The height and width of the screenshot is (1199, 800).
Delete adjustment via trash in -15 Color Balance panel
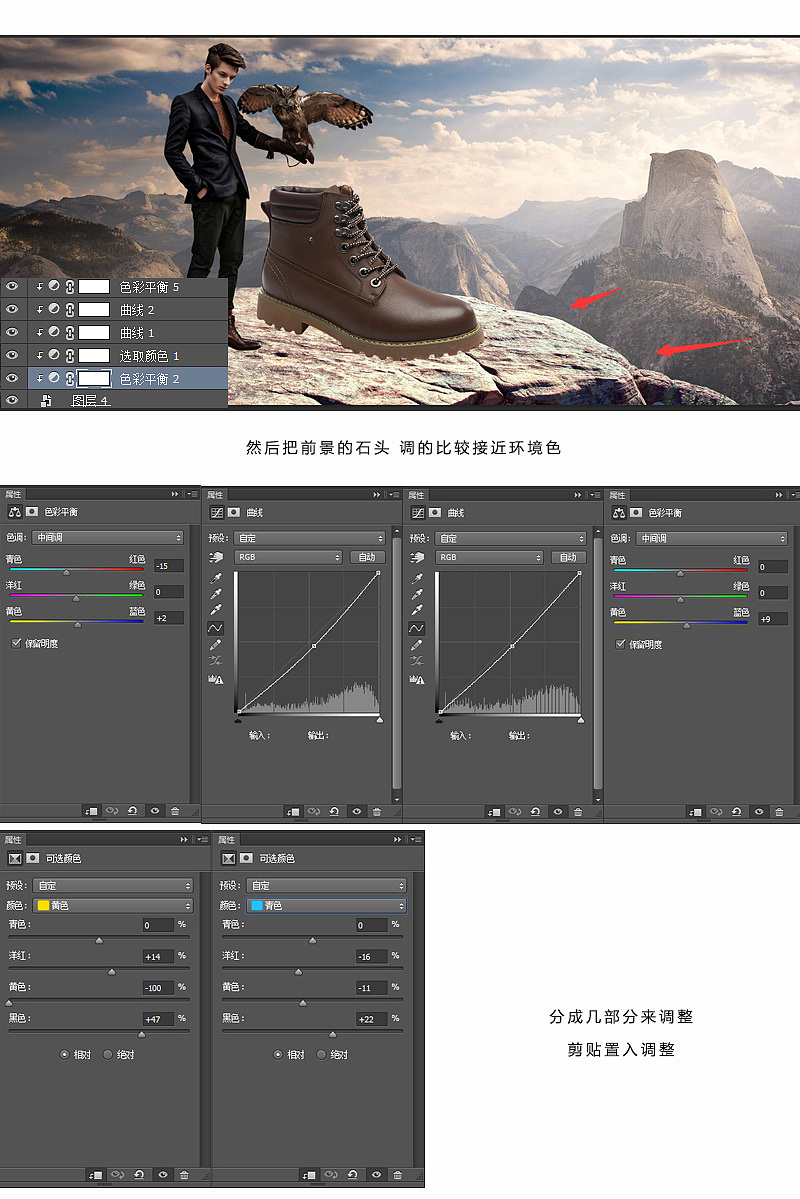point(174,811)
